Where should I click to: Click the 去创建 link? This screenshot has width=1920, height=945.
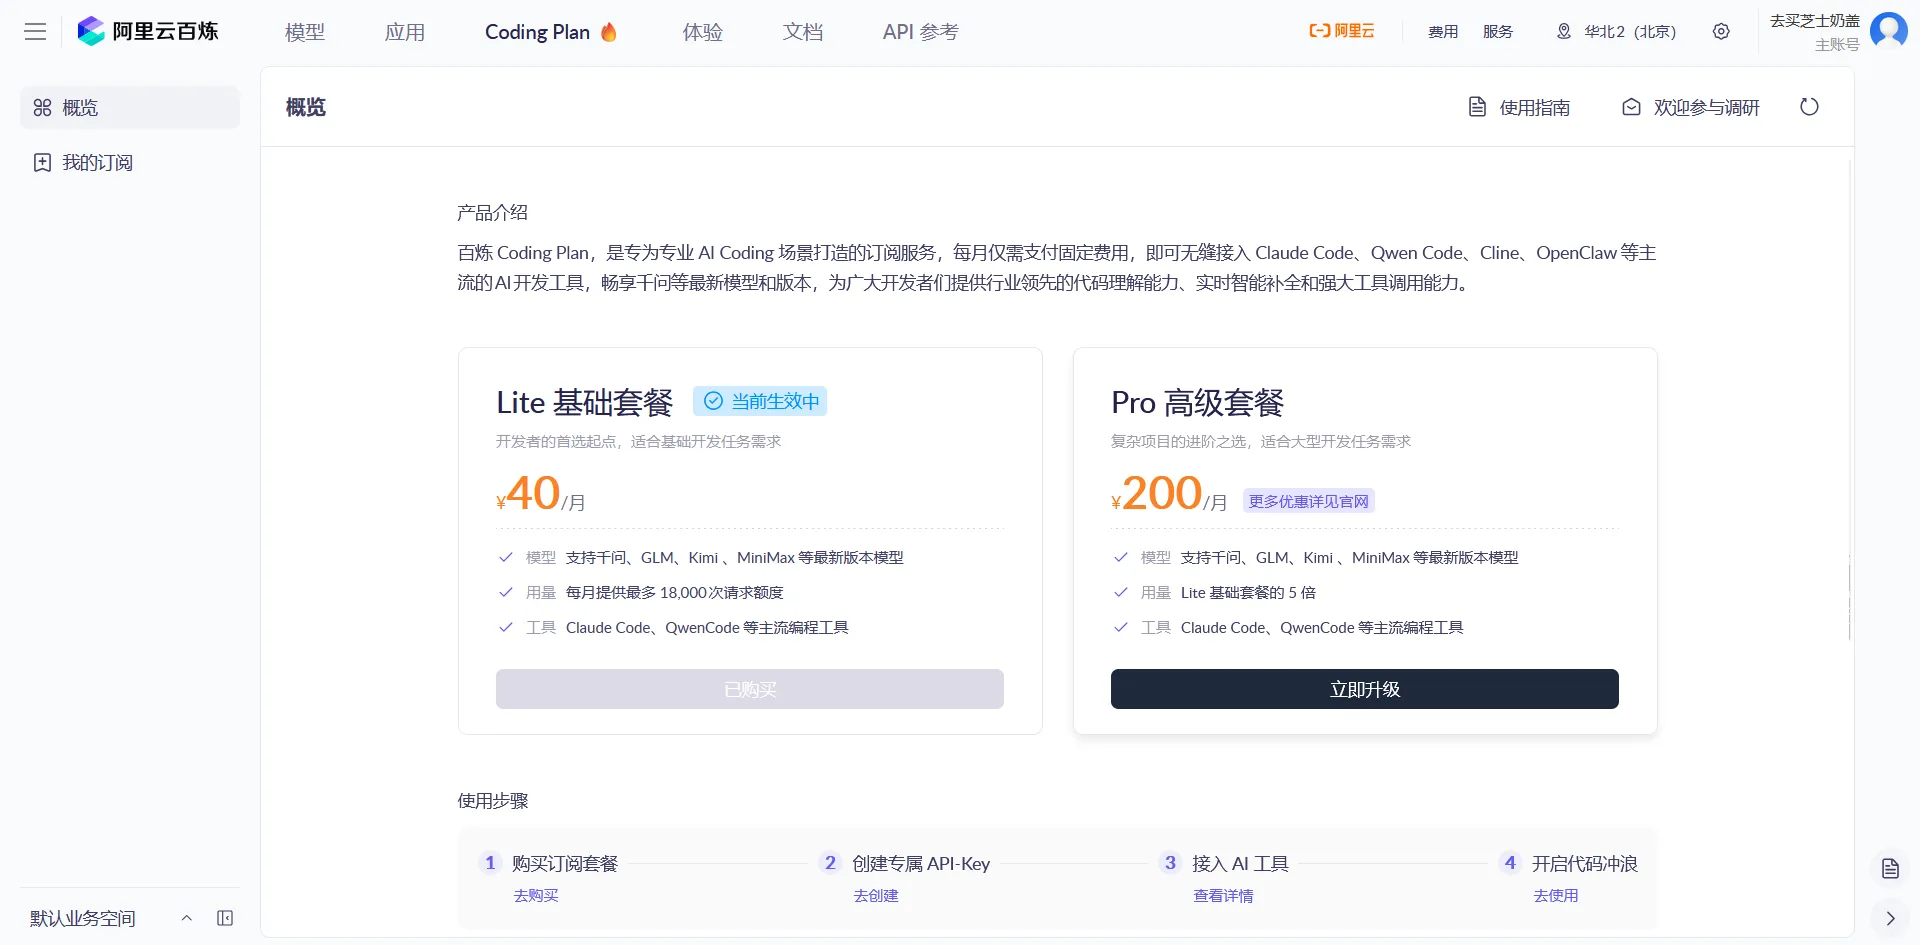[x=876, y=895]
